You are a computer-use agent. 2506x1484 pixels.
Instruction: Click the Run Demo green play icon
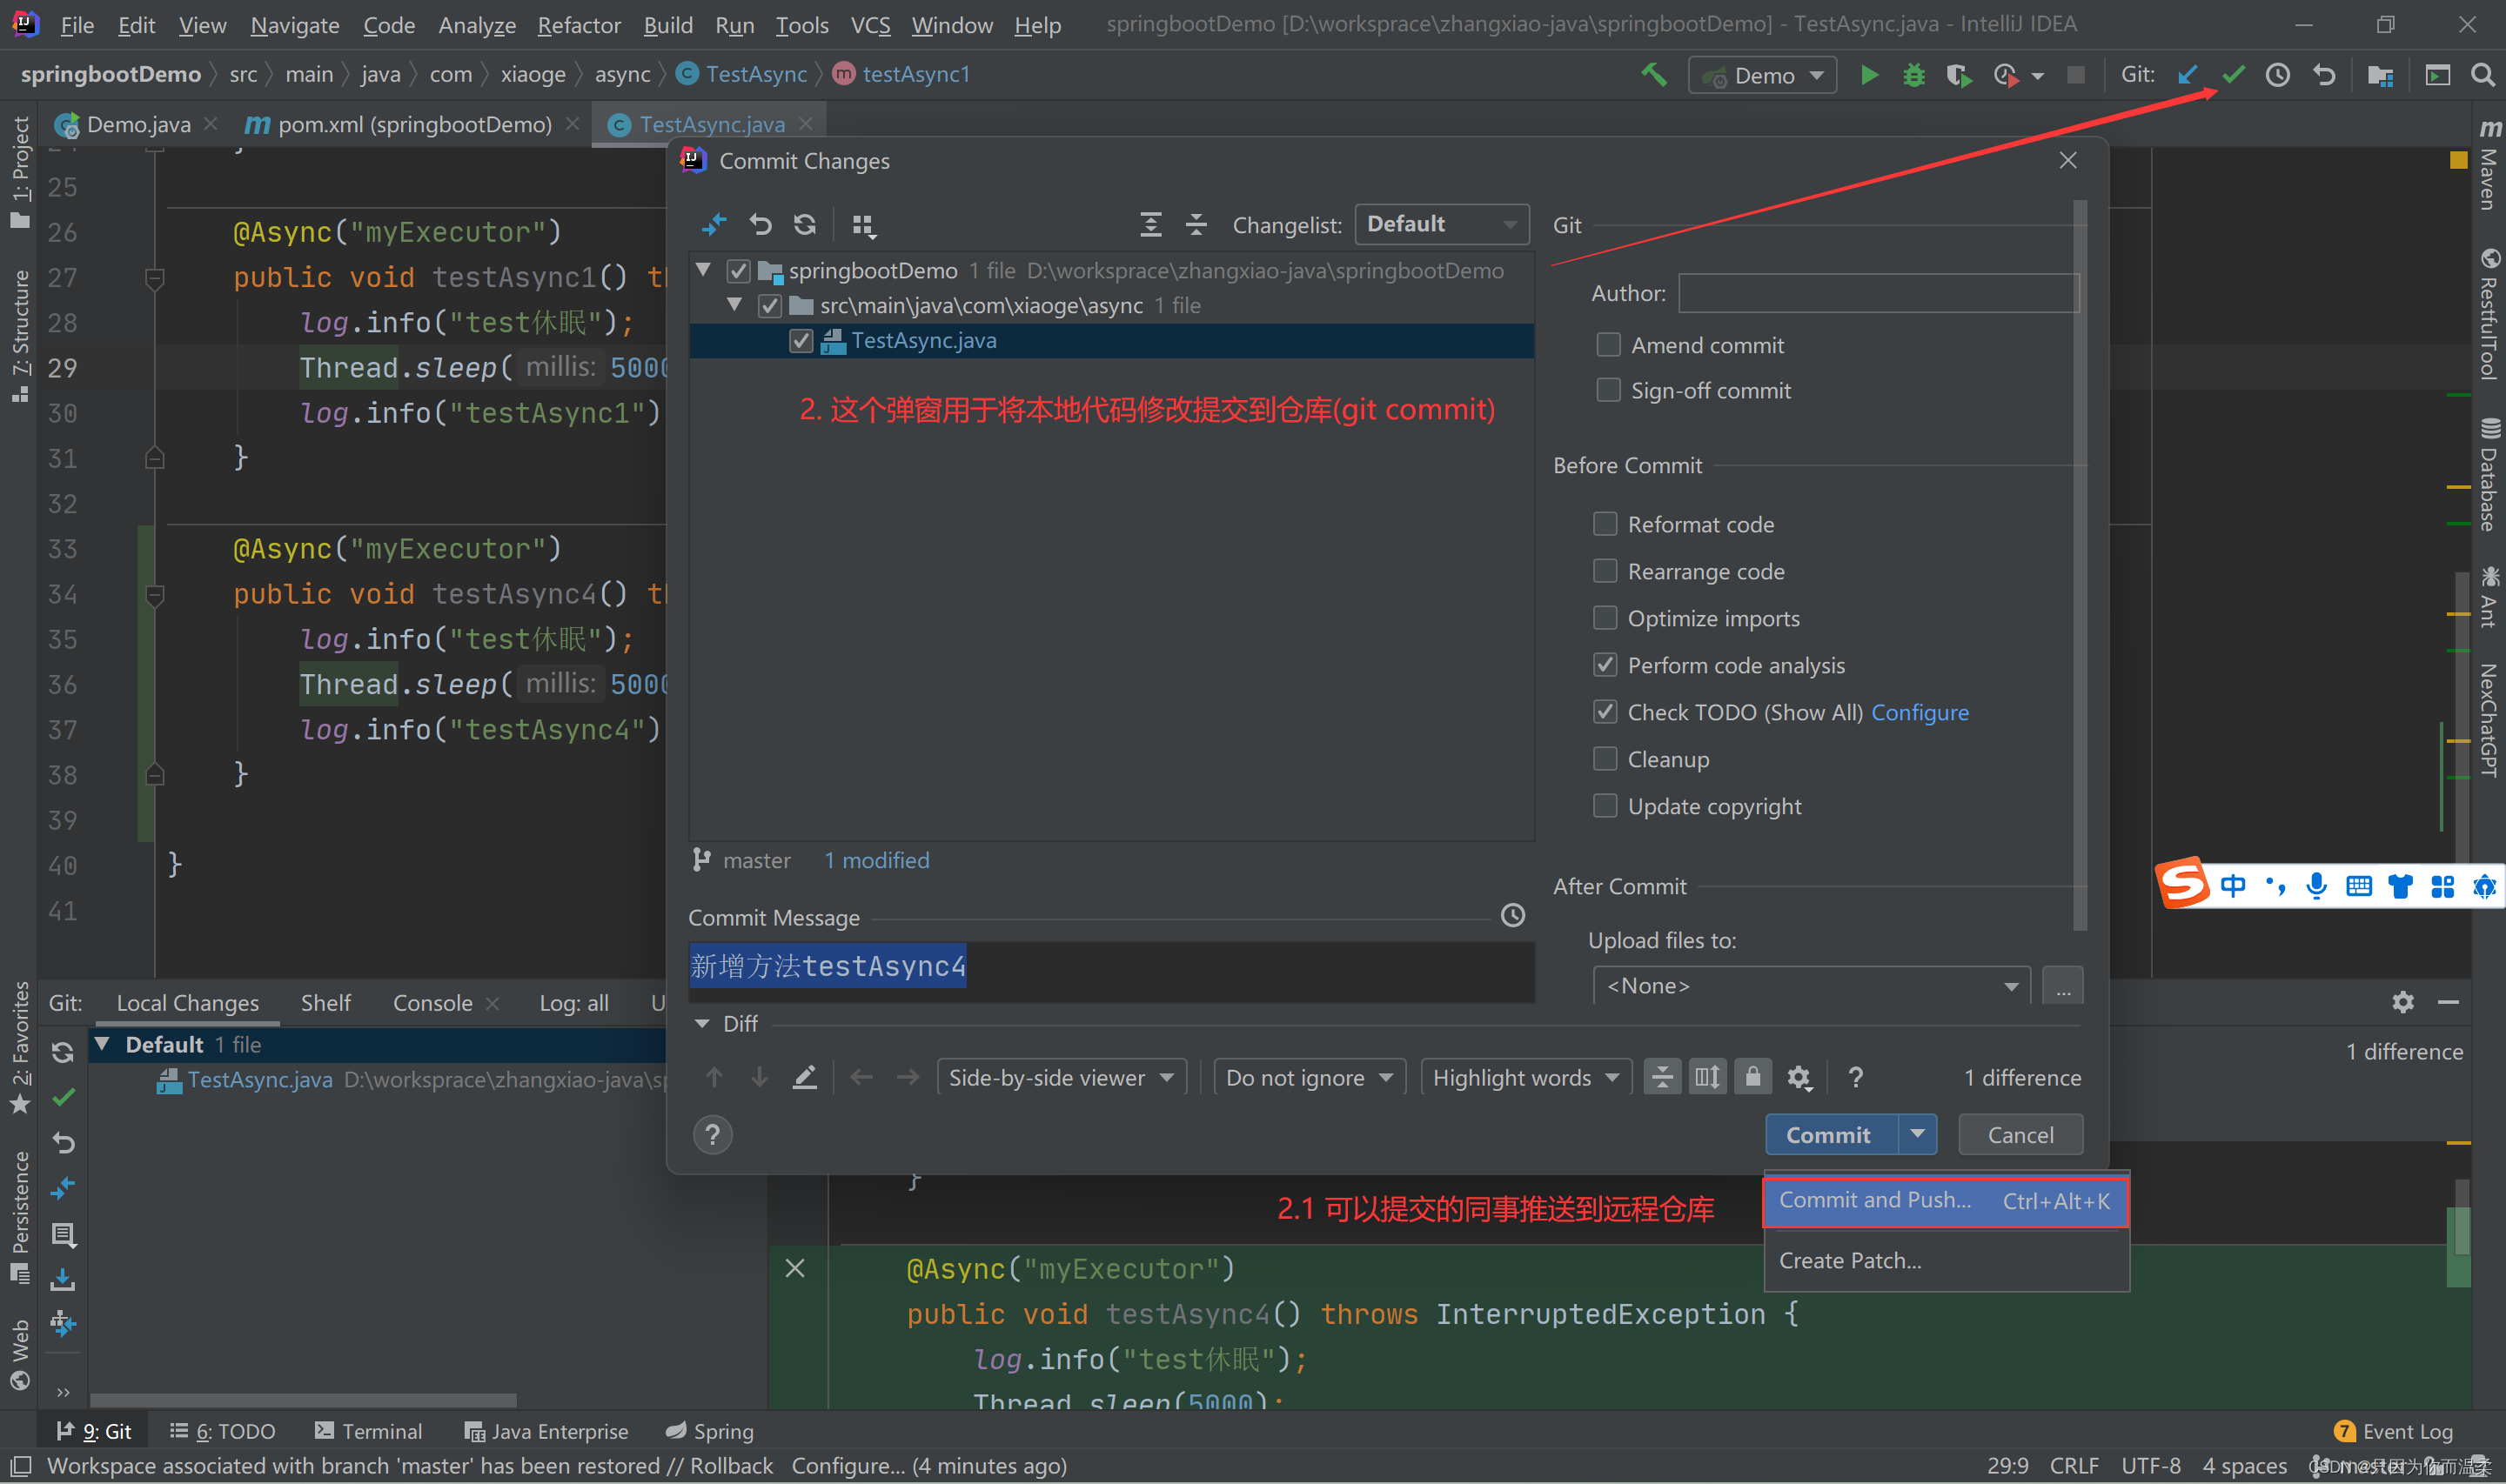1868,75
